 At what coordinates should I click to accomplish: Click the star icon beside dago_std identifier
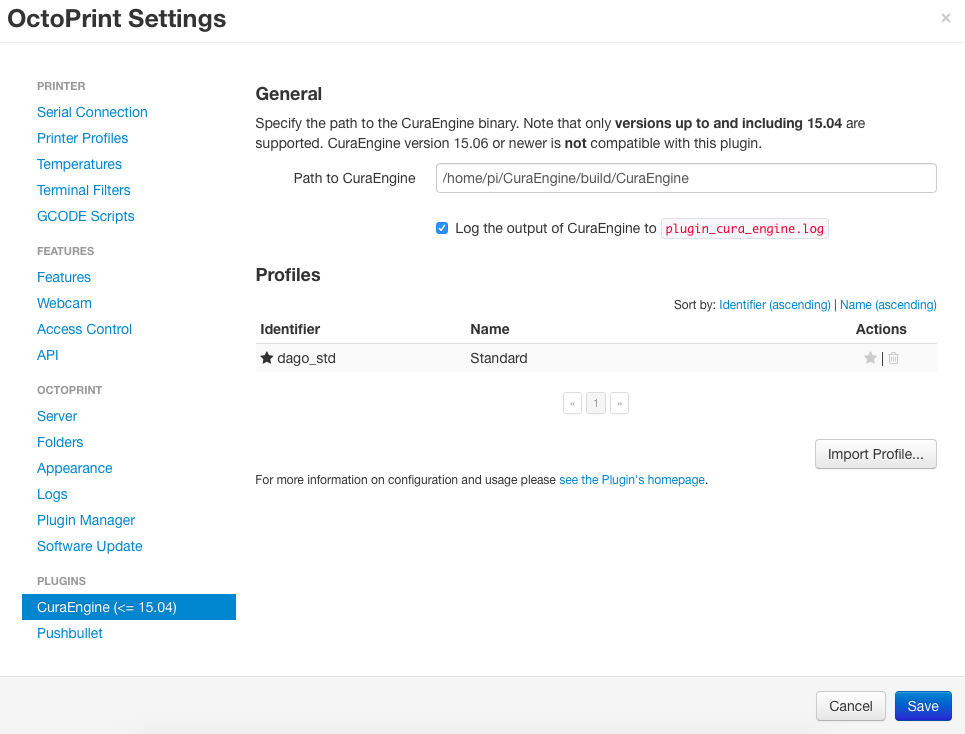coord(266,357)
